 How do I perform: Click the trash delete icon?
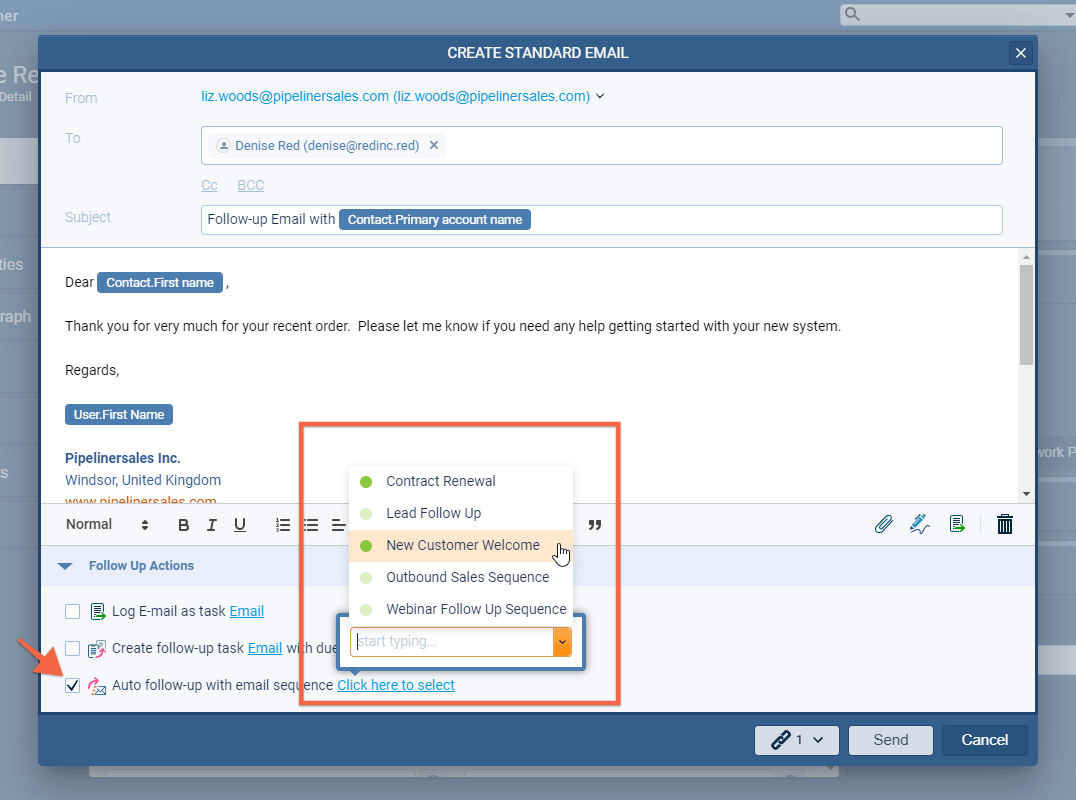1005,524
